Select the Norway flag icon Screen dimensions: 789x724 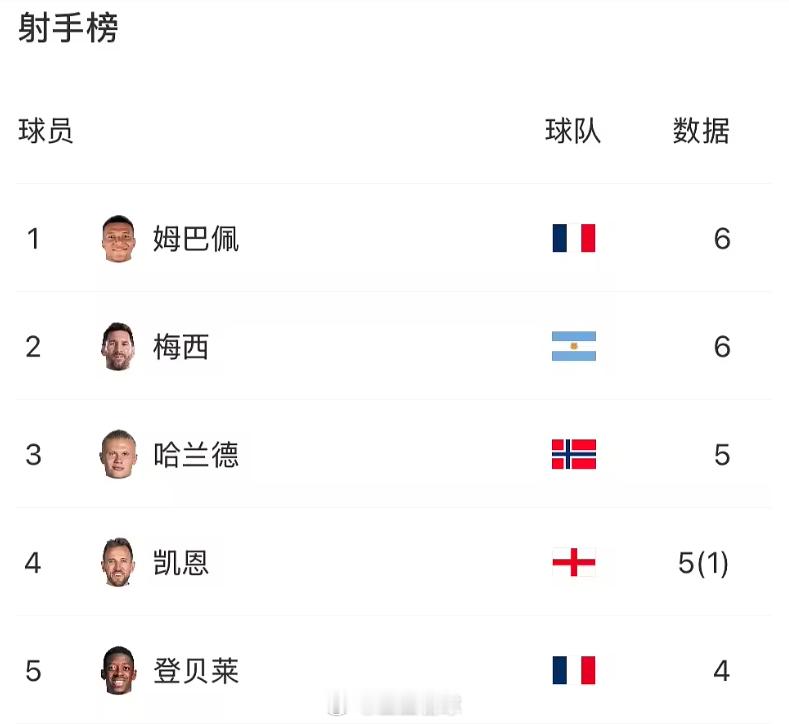(x=574, y=454)
